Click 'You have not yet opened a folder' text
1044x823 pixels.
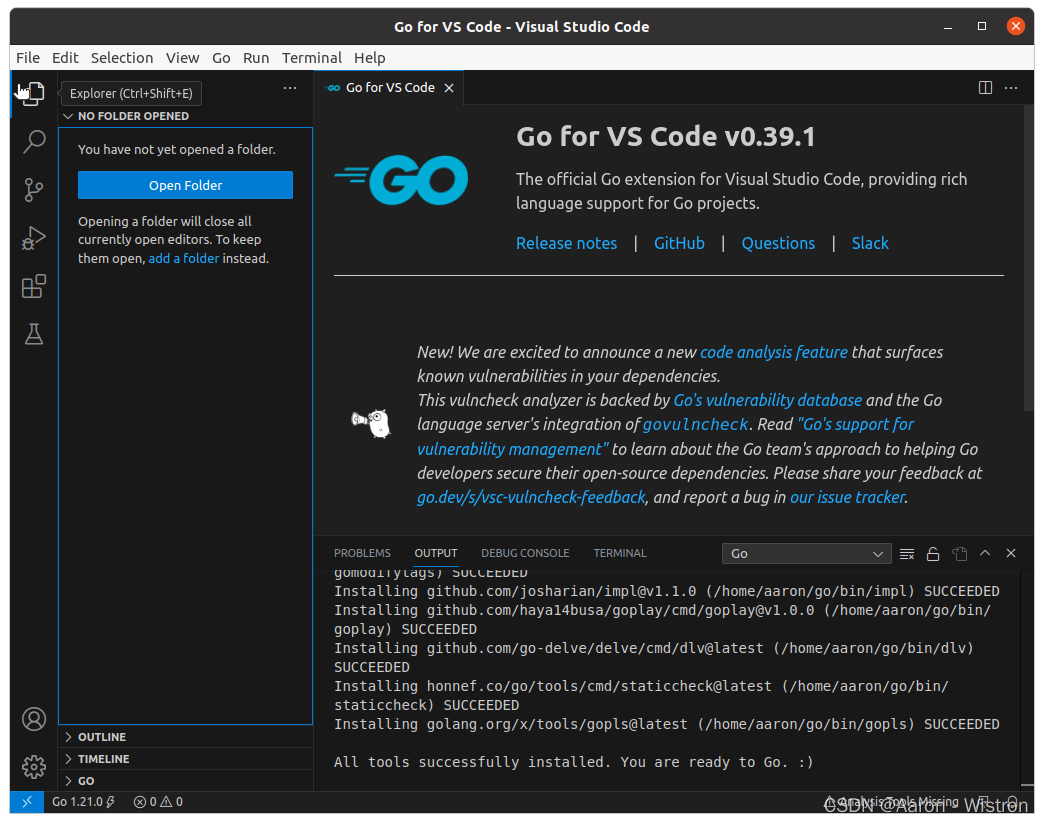(x=176, y=150)
